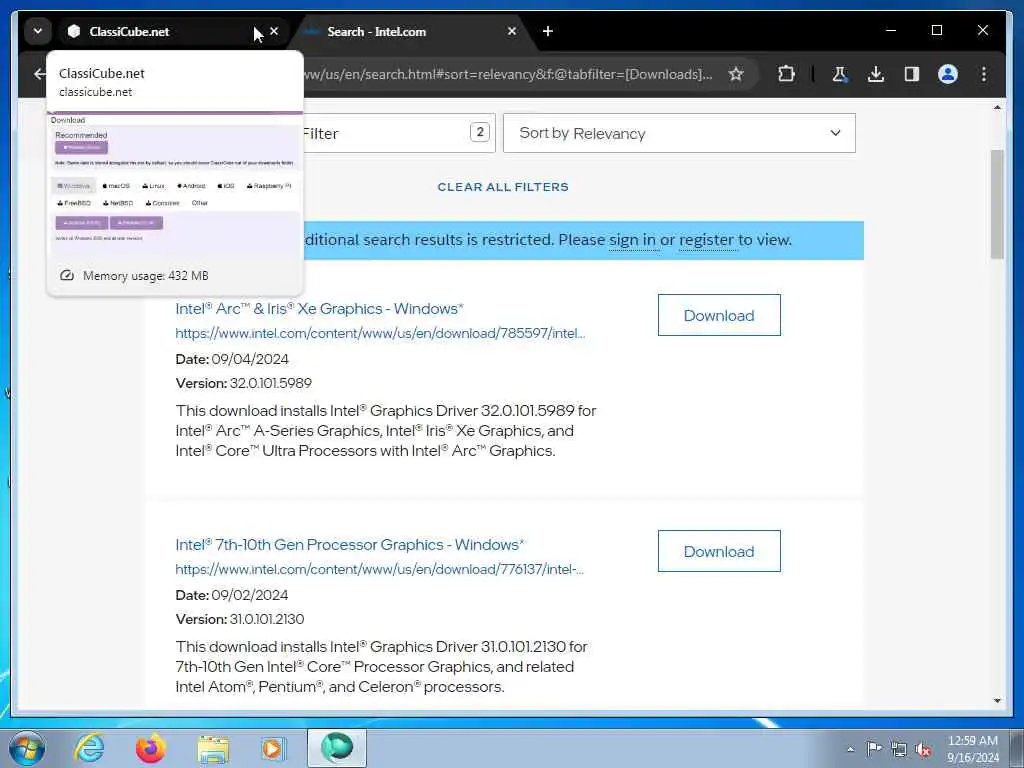Click the ClassiCube tab preview thumbnail
Screen dimensions: 1024x768
coord(175,185)
